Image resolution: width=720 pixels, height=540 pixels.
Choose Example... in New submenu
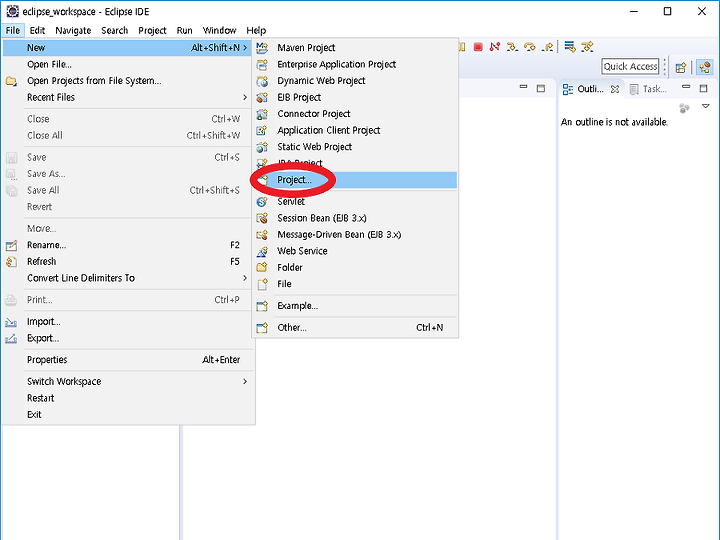(x=355, y=306)
